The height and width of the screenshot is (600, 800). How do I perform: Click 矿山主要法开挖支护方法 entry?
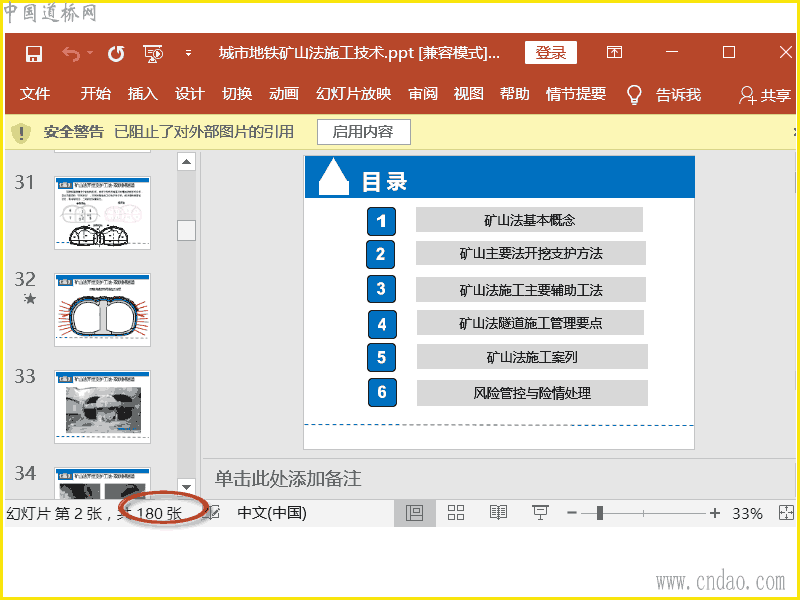[x=531, y=253]
